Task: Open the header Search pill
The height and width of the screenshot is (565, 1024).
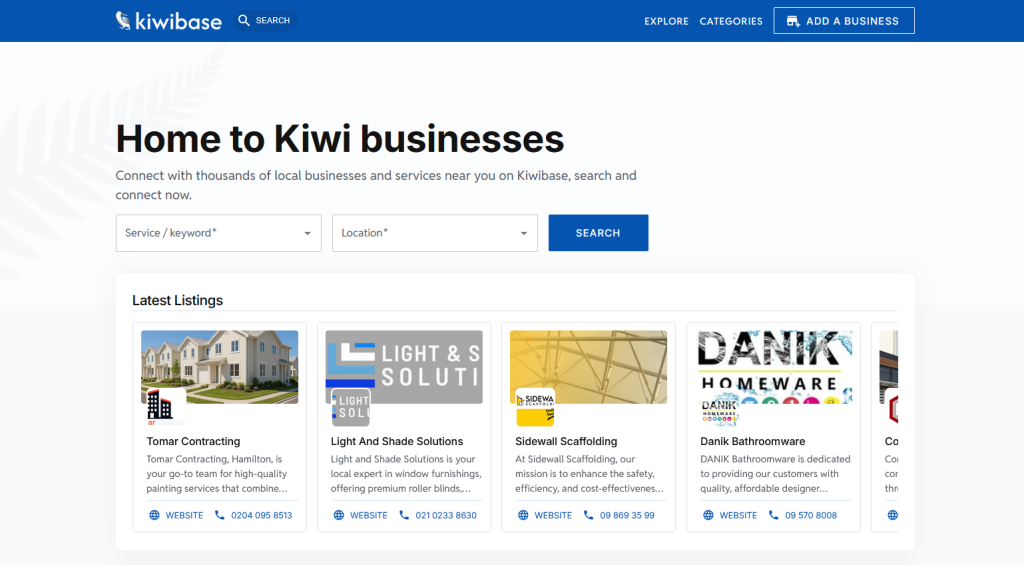Action: (265, 20)
